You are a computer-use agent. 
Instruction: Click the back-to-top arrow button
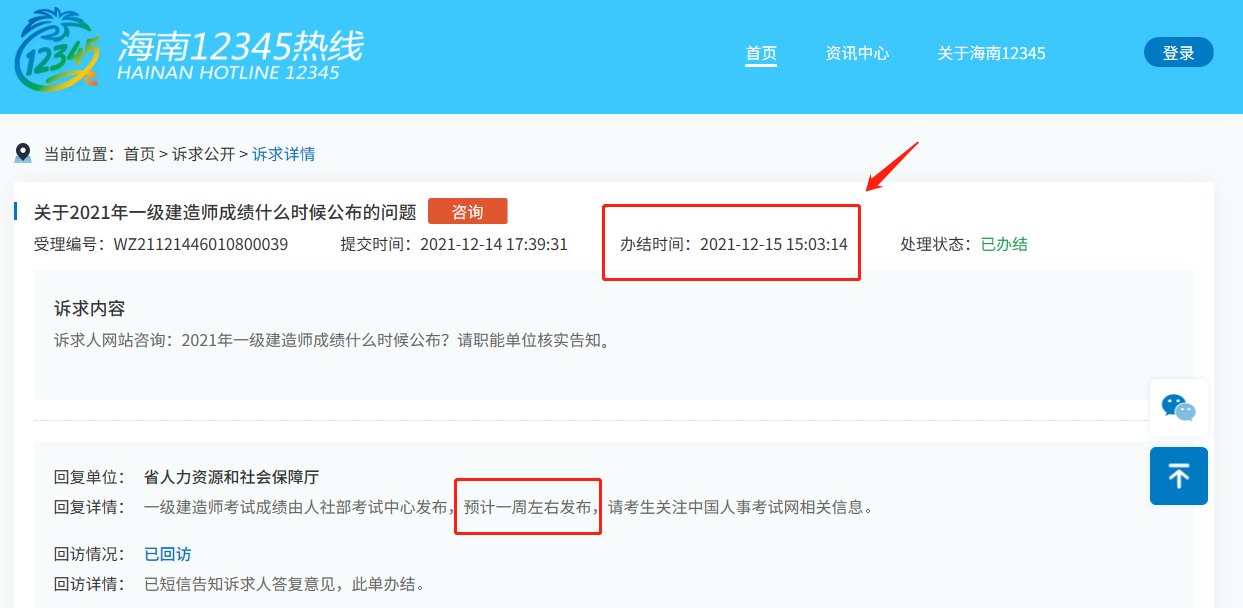[1178, 476]
